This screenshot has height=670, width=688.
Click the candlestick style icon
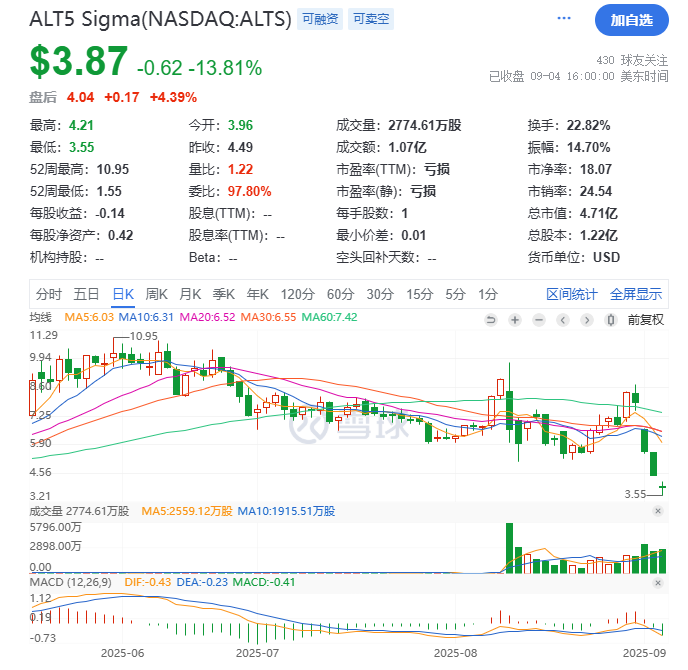tap(611, 320)
